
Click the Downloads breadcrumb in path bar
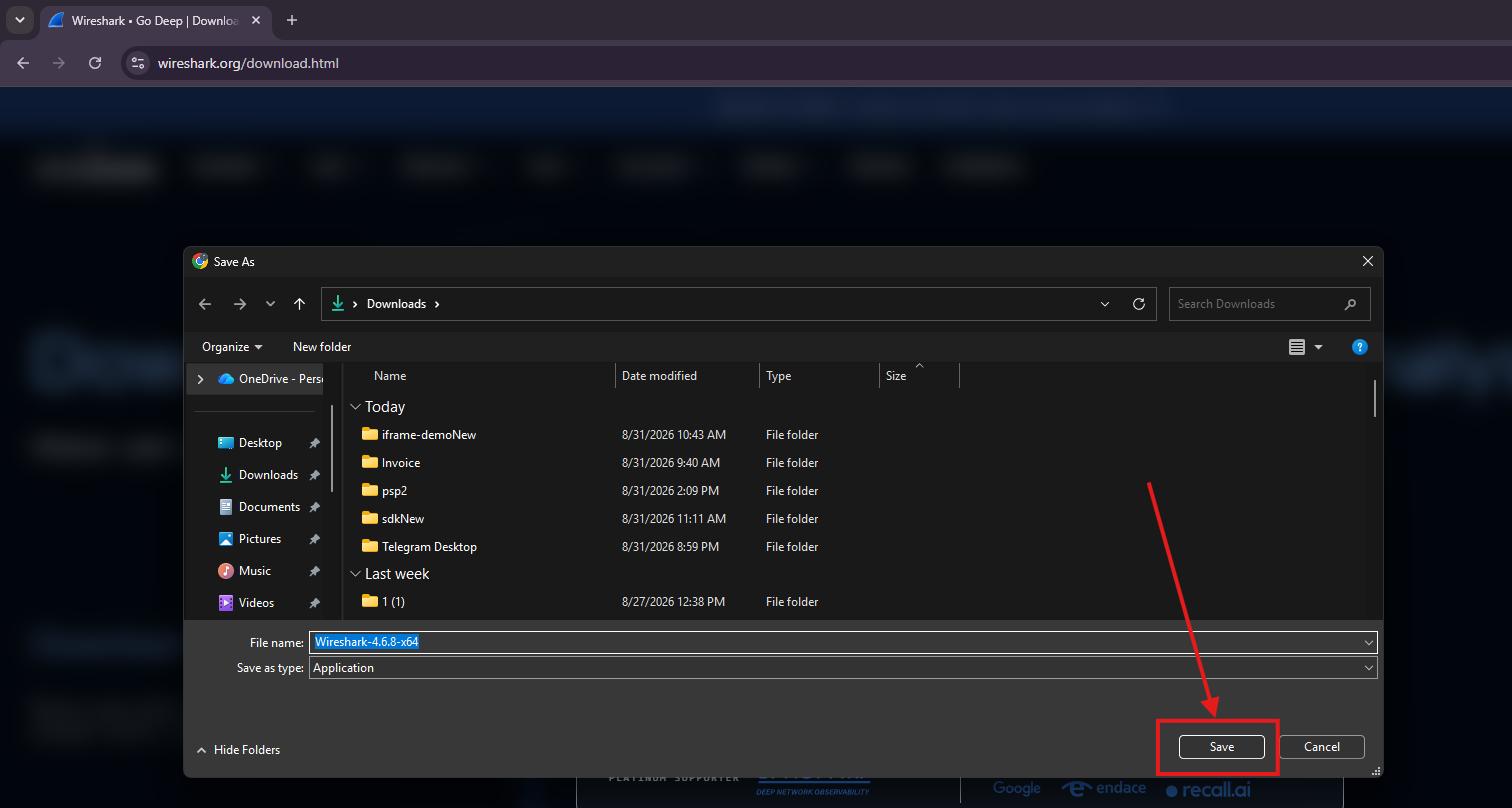(x=396, y=304)
